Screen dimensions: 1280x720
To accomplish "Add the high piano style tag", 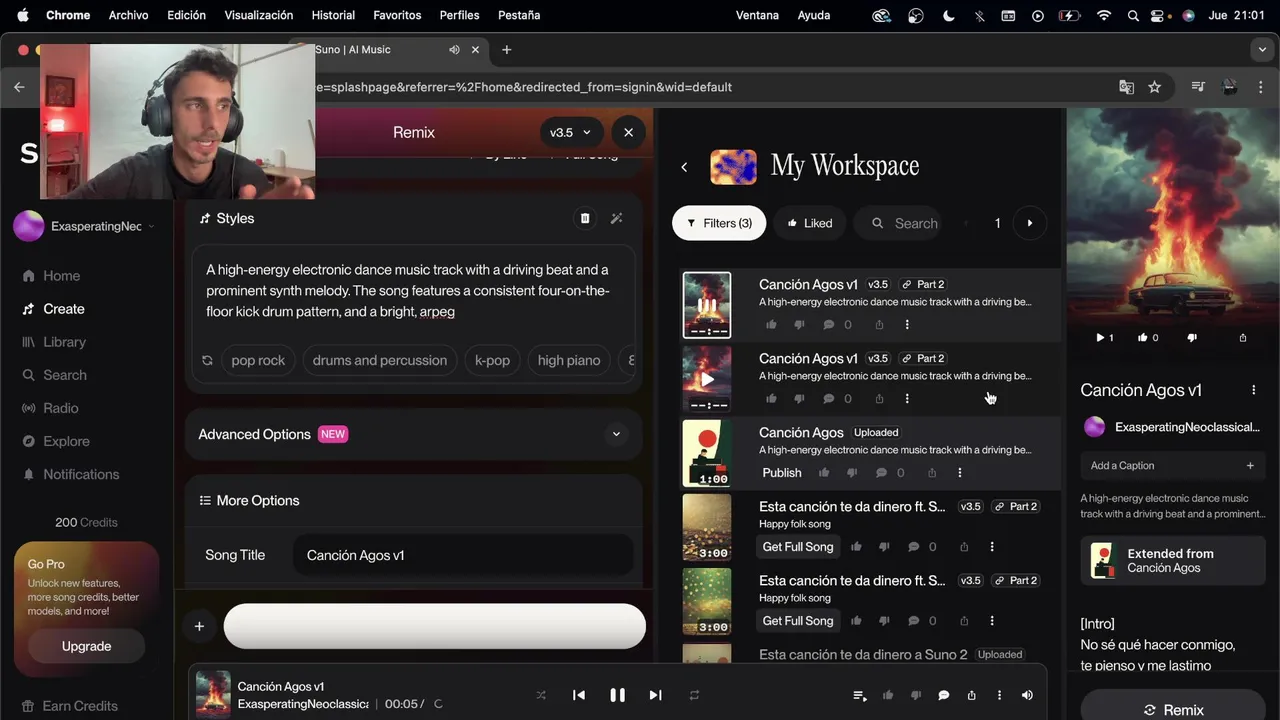I will (x=569, y=360).
